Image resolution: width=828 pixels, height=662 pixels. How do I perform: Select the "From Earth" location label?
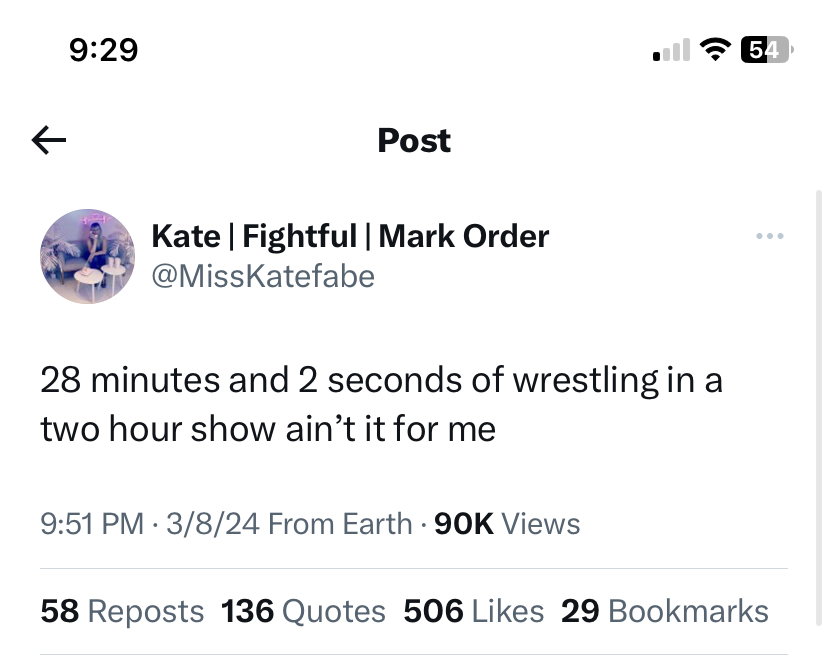[x=340, y=523]
